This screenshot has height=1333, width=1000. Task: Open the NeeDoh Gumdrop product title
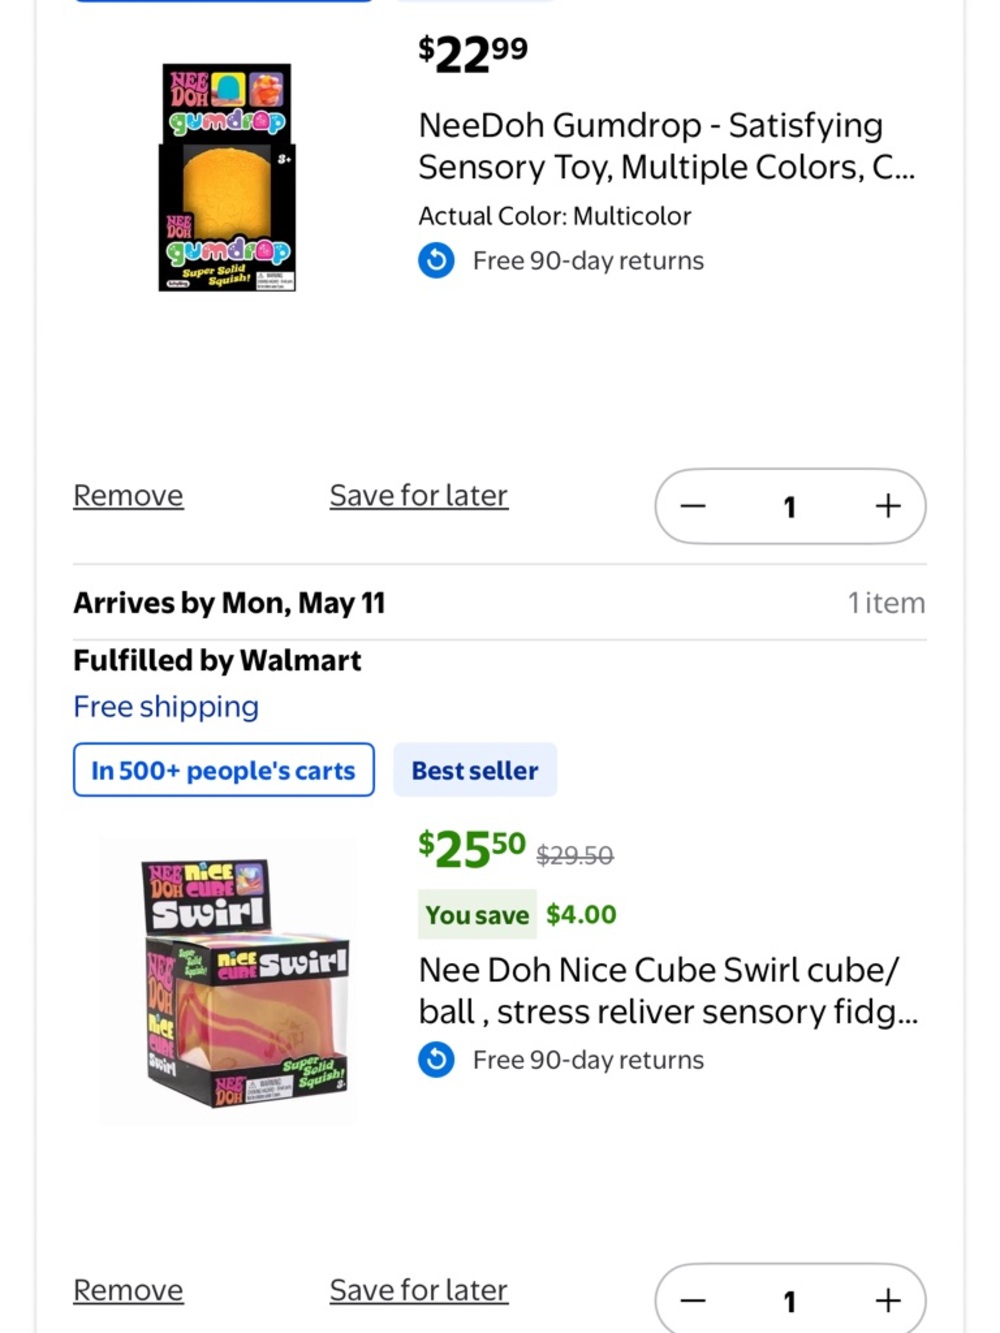pyautogui.click(x=666, y=146)
